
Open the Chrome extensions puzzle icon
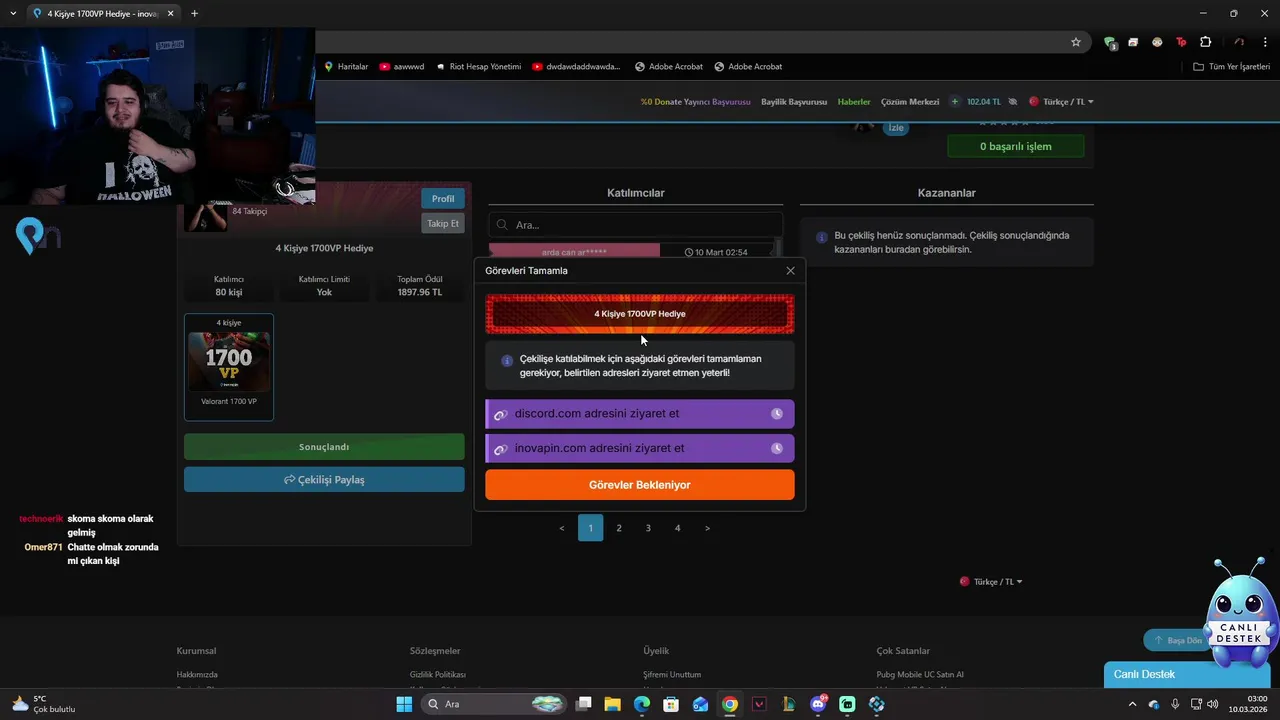[x=1205, y=42]
